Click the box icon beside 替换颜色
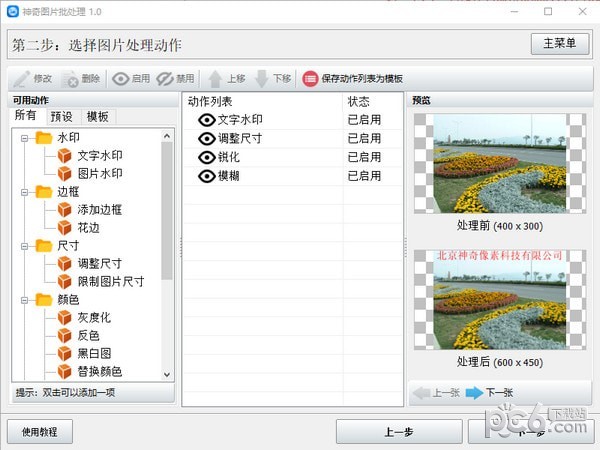600x450 pixels. click(x=64, y=371)
